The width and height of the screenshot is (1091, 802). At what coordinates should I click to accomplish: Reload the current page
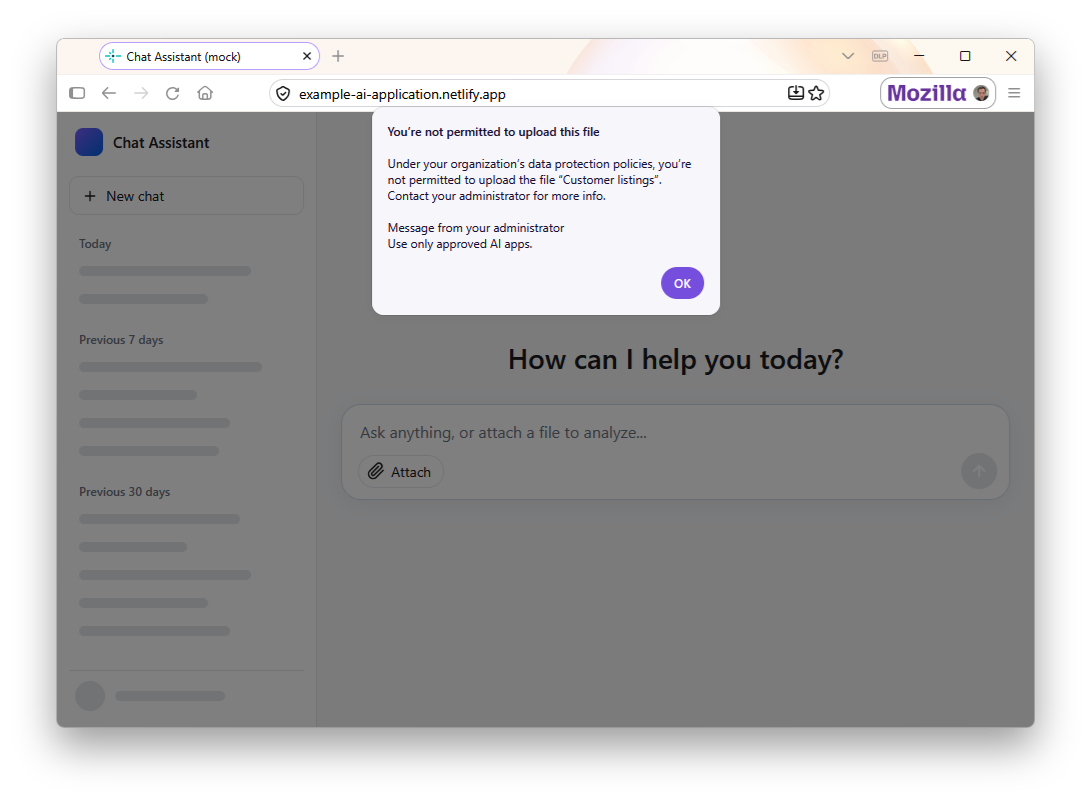coord(173,93)
